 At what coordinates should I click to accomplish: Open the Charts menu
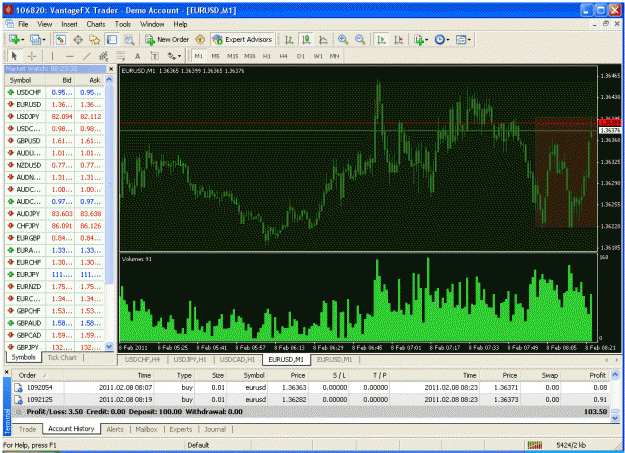click(96, 24)
